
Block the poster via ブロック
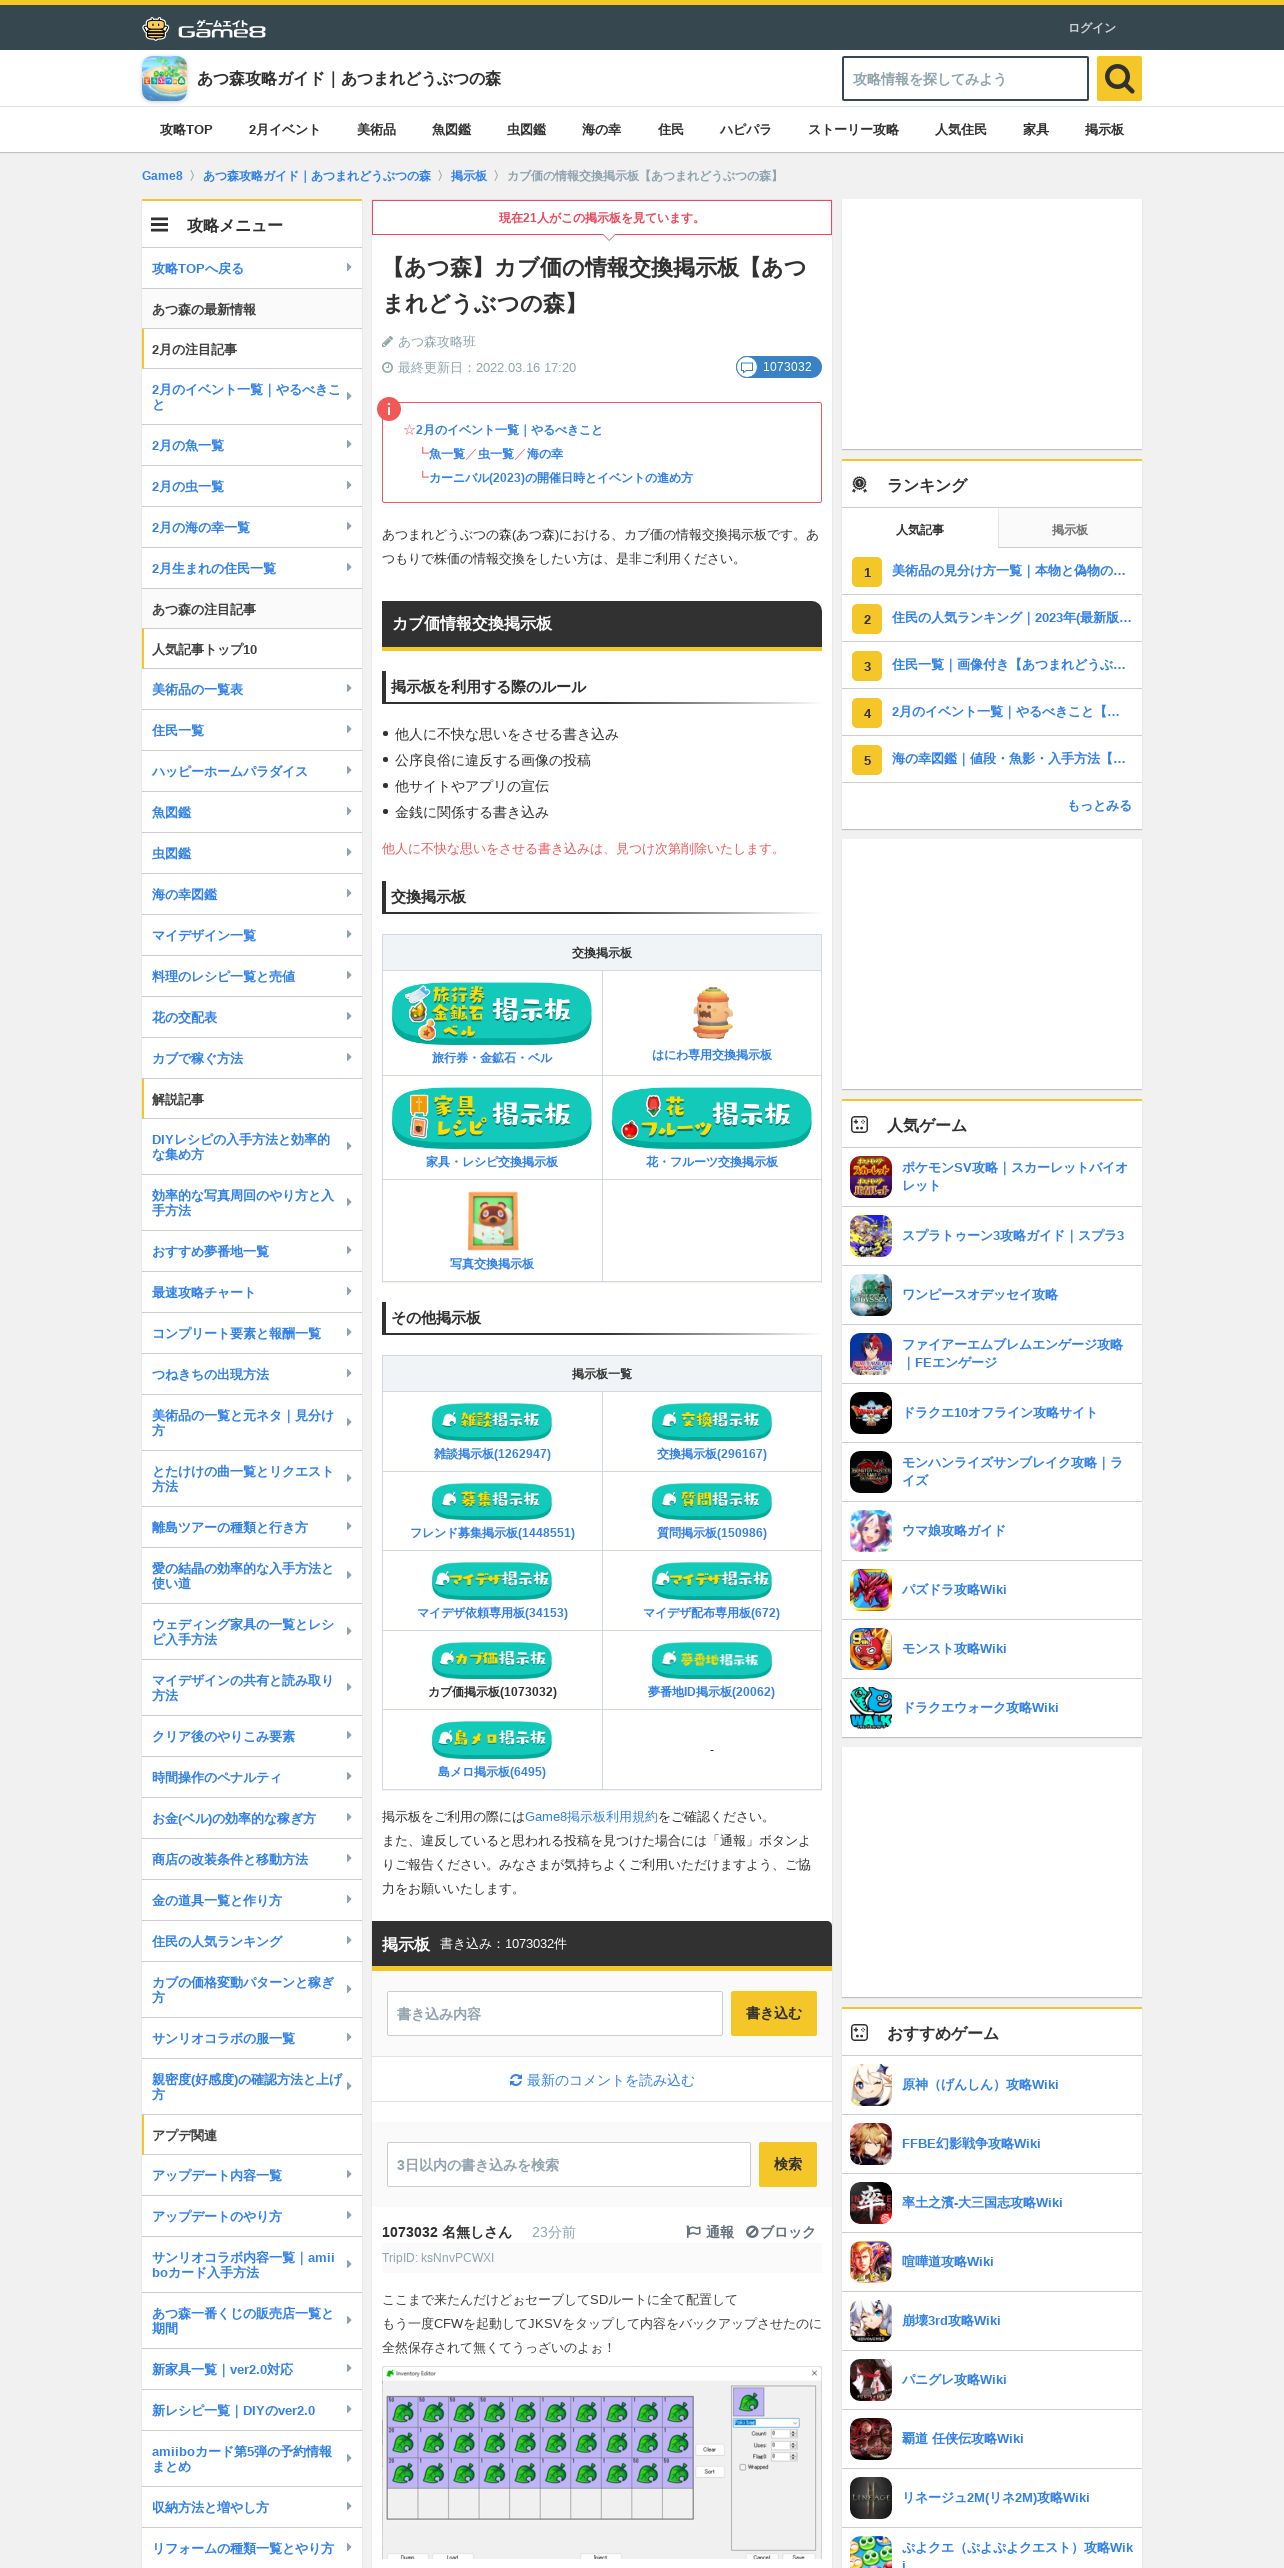[781, 2232]
